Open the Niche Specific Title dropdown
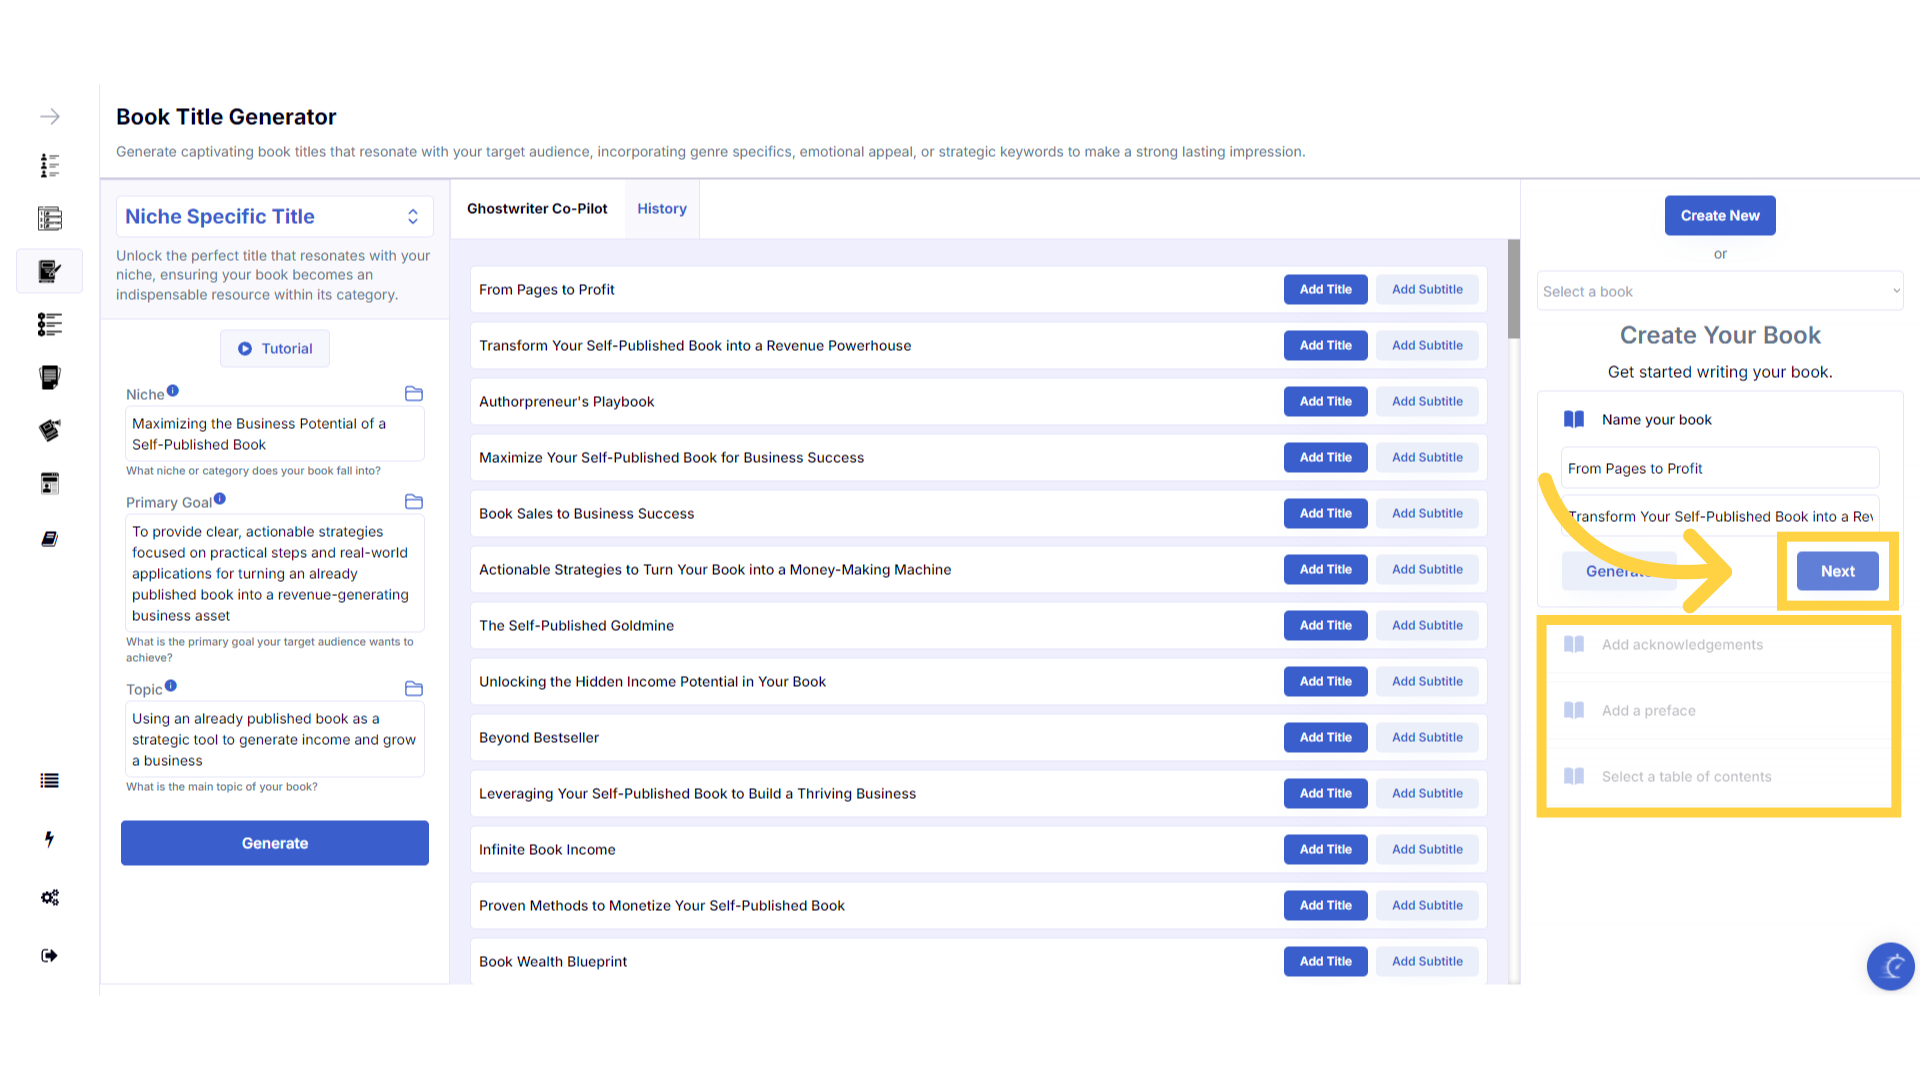1920x1080 pixels. 274,217
